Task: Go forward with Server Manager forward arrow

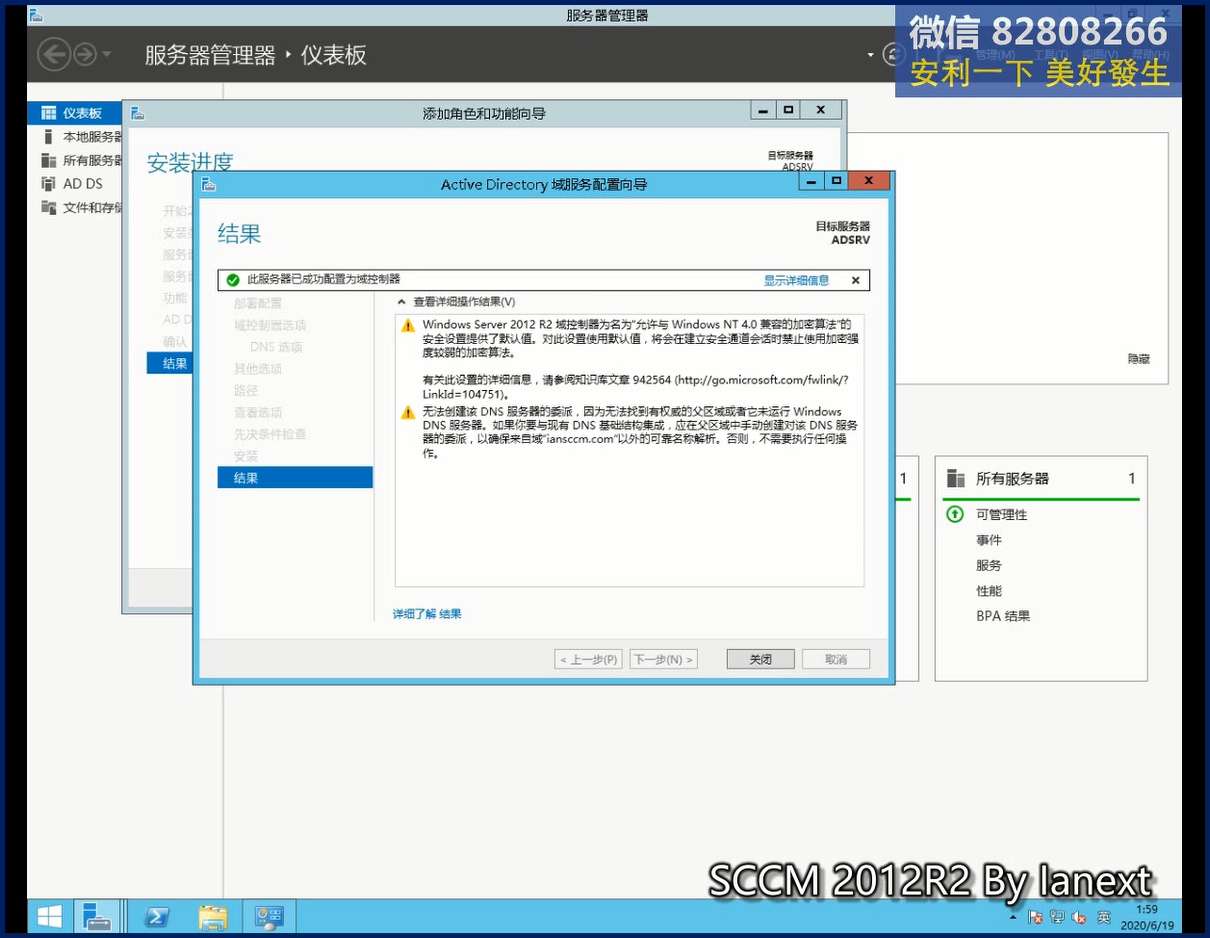Action: [85, 54]
